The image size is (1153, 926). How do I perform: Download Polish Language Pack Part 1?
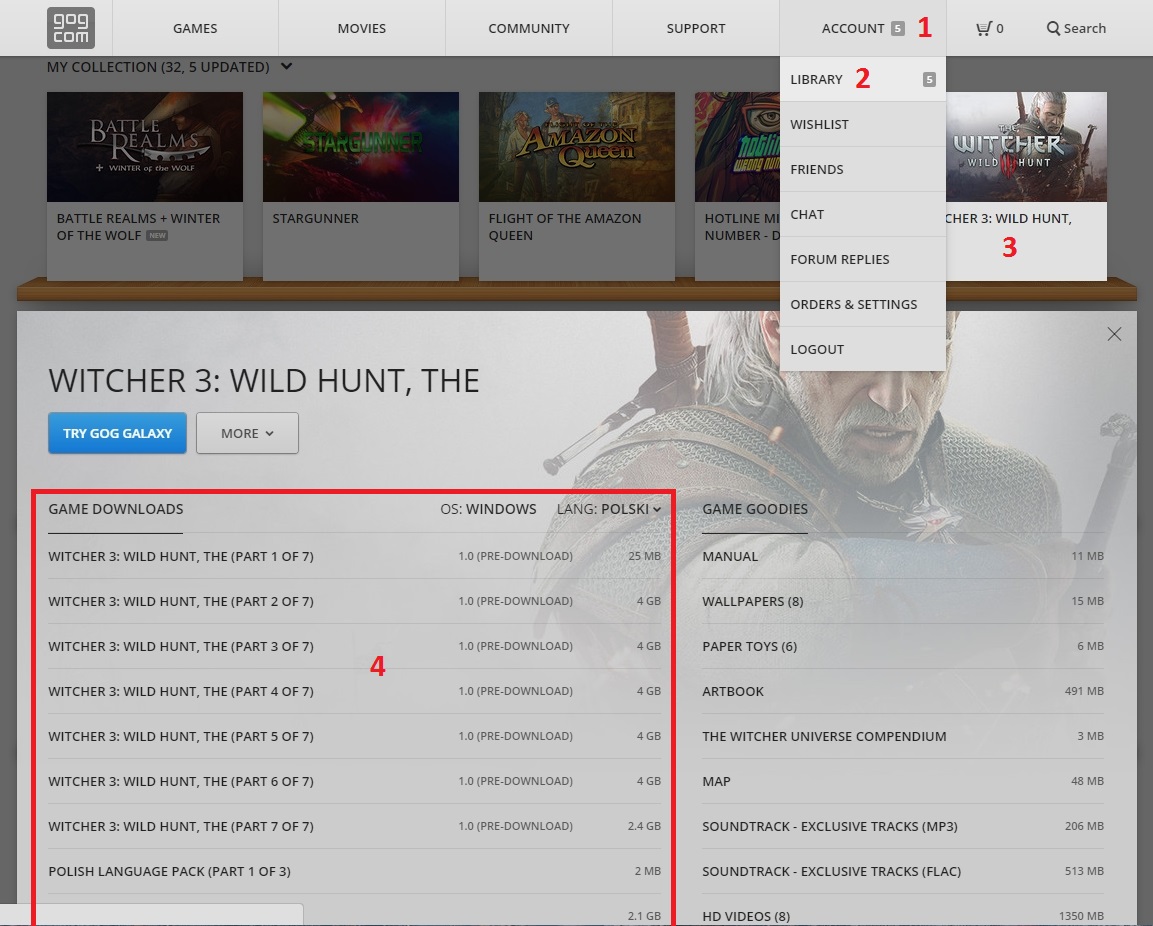pyautogui.click(x=354, y=871)
